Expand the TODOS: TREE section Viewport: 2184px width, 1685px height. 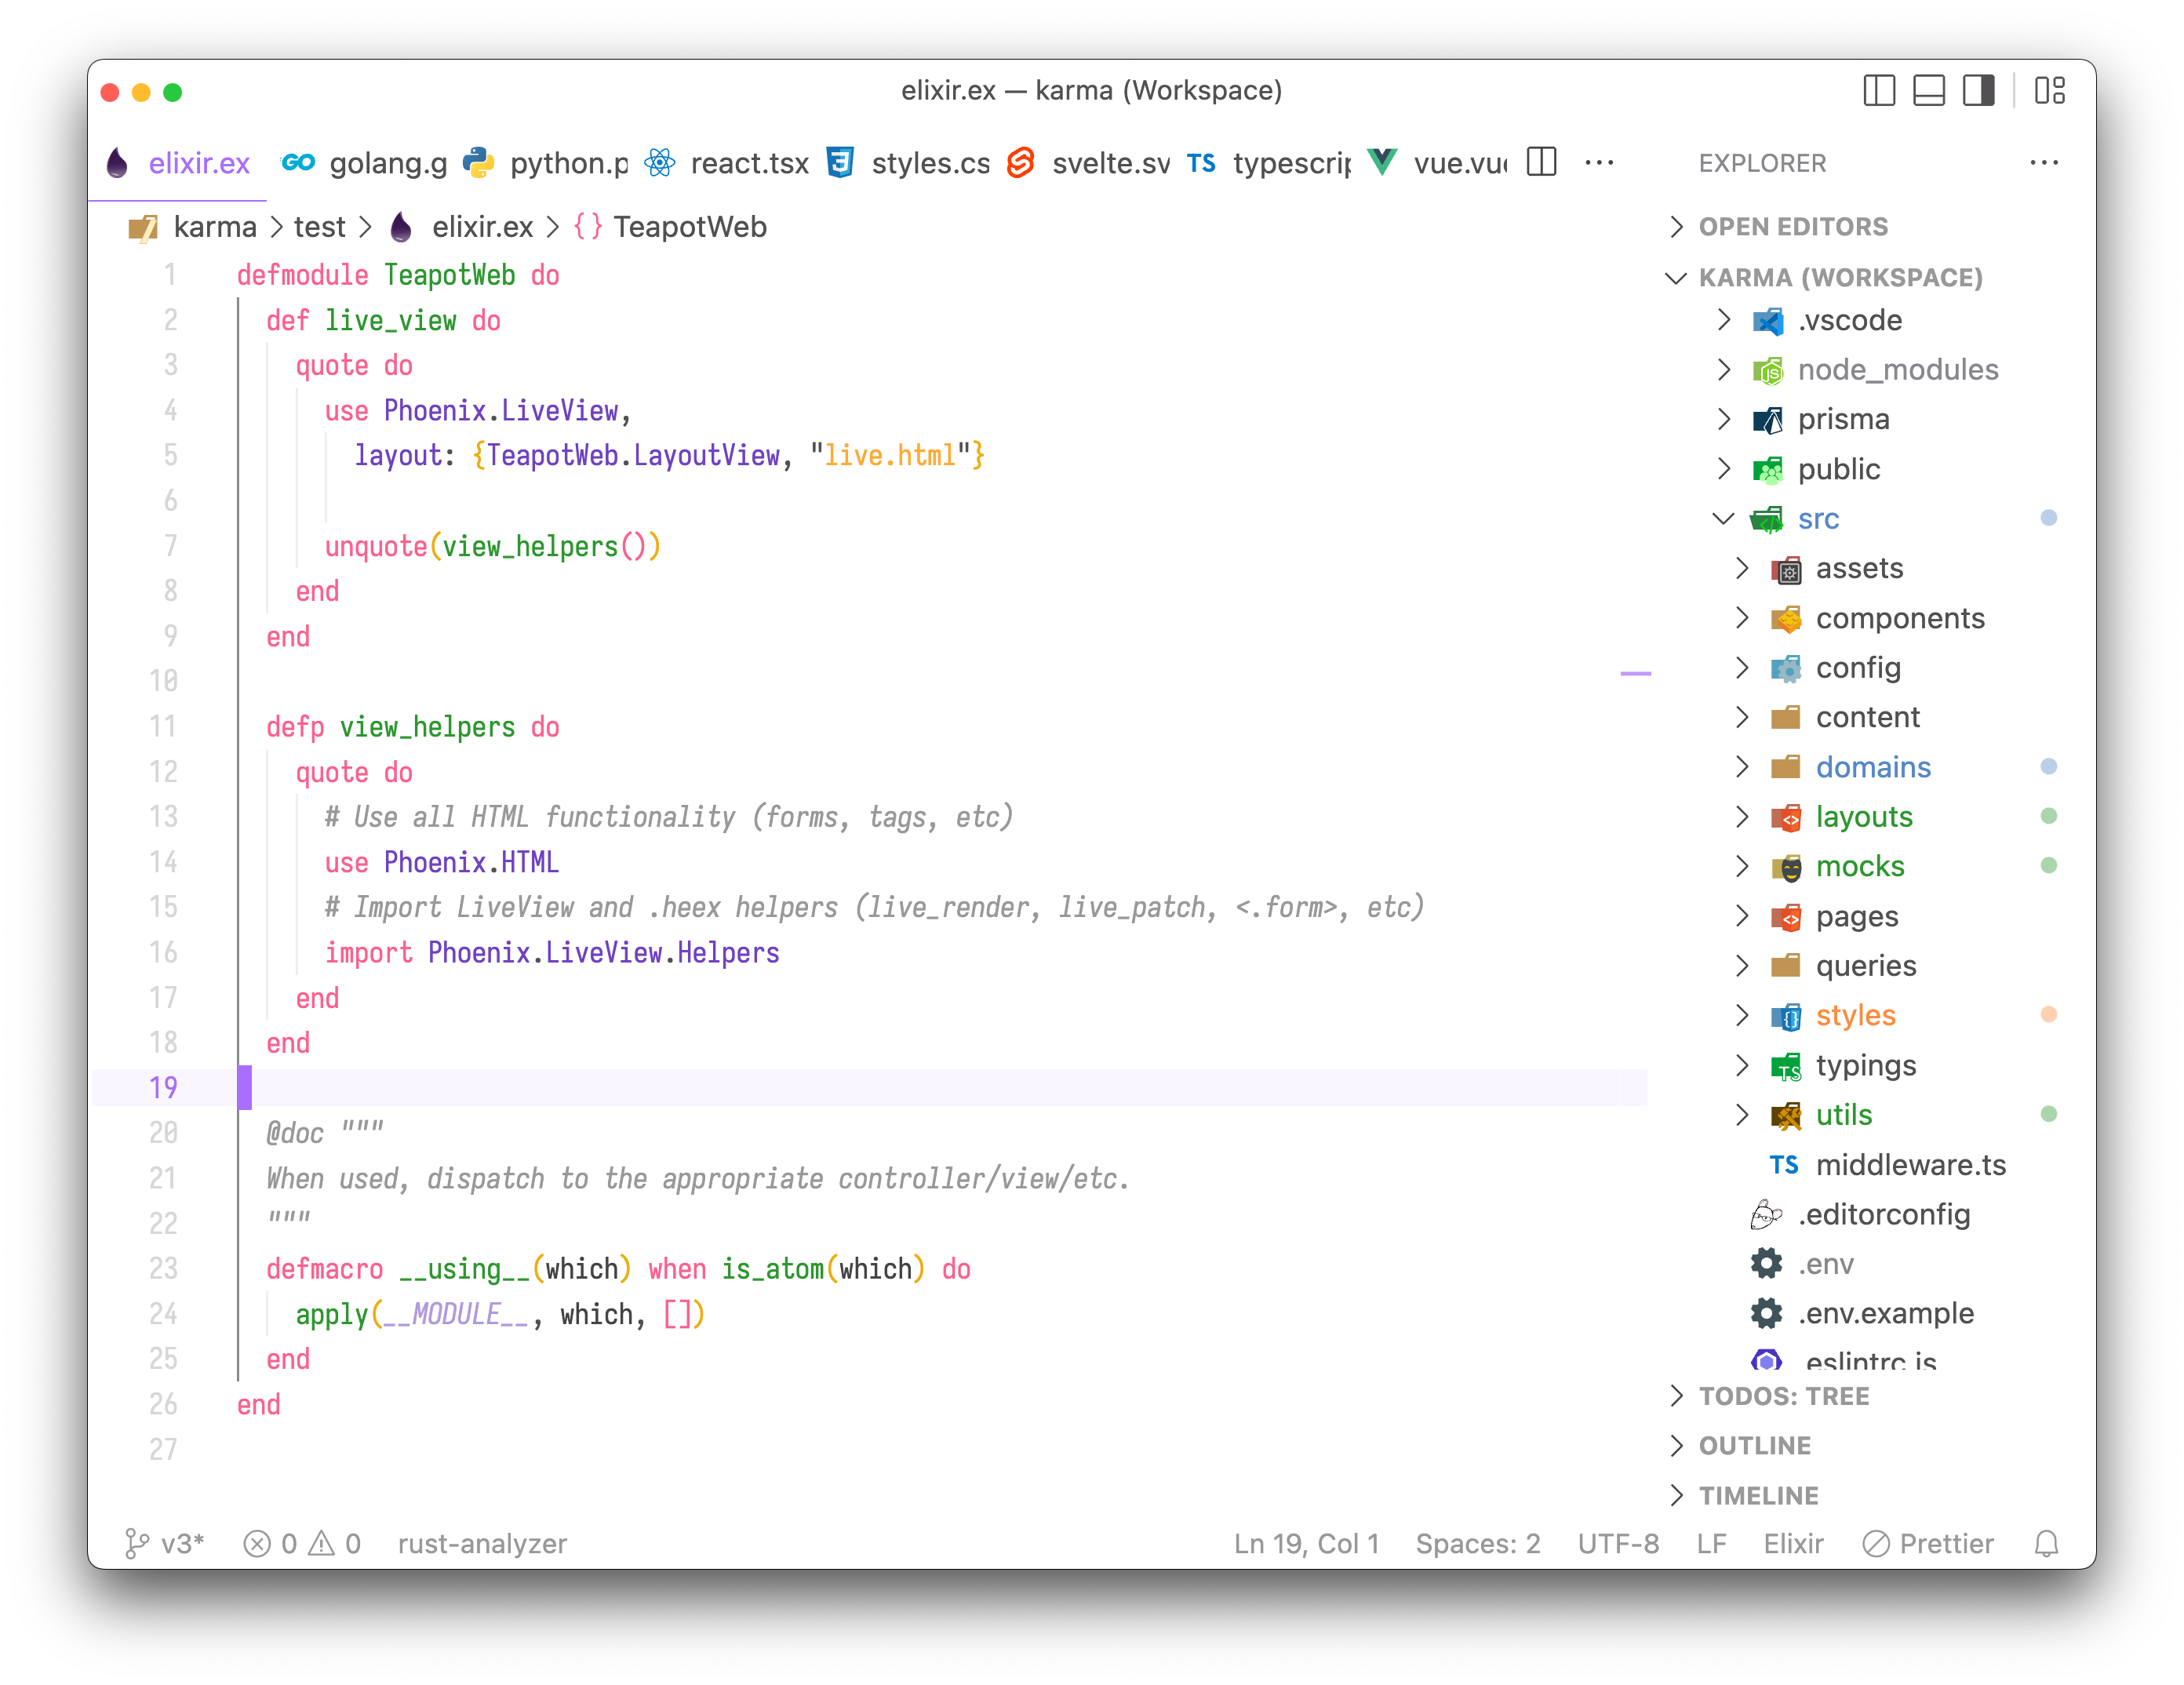(1783, 1396)
